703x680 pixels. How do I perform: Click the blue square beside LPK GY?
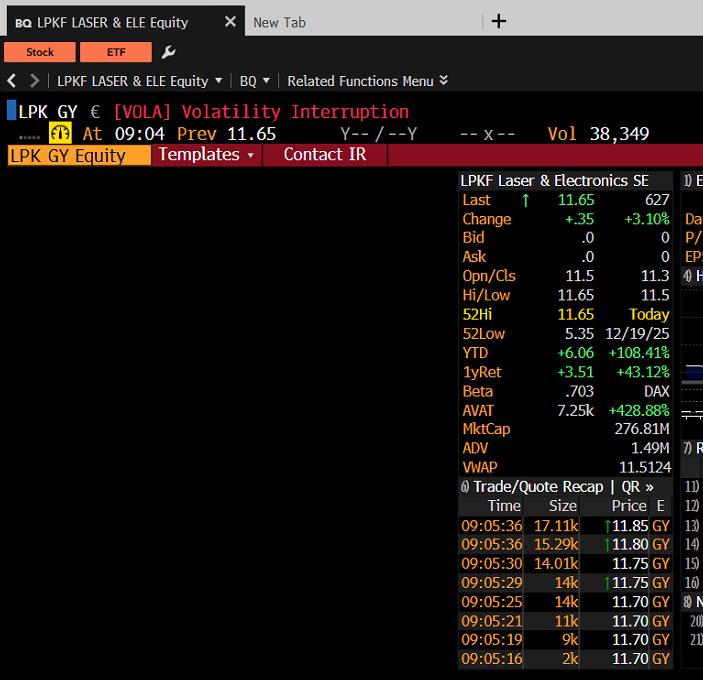pyautogui.click(x=12, y=110)
